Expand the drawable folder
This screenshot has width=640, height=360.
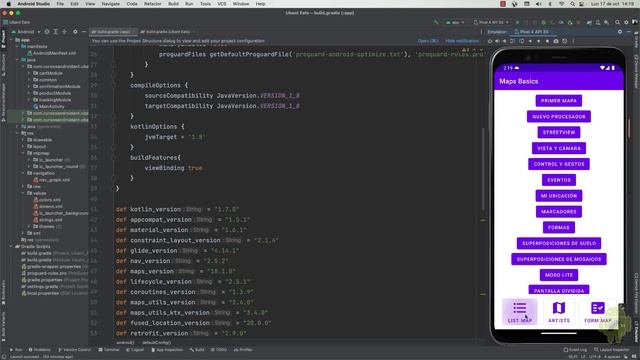pos(24,140)
